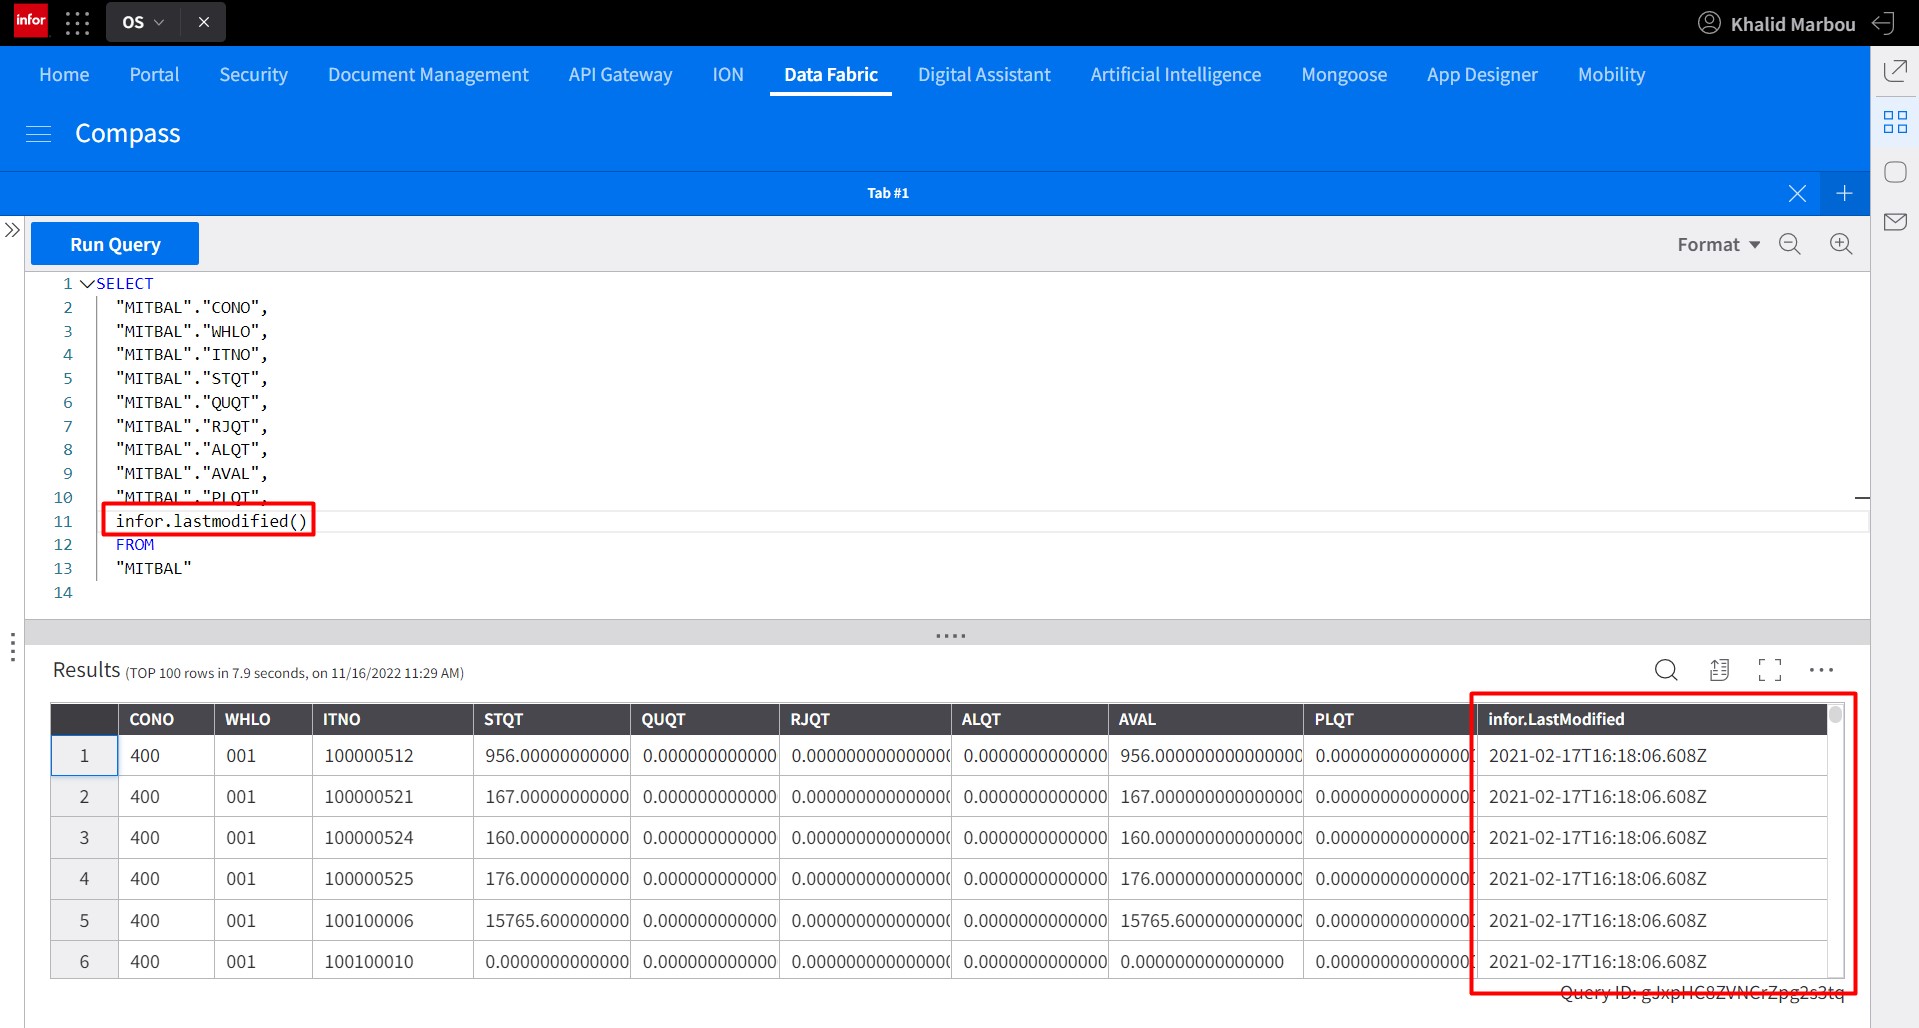Click the sign out arrow icon
The width and height of the screenshot is (1919, 1028).
(1883, 23)
